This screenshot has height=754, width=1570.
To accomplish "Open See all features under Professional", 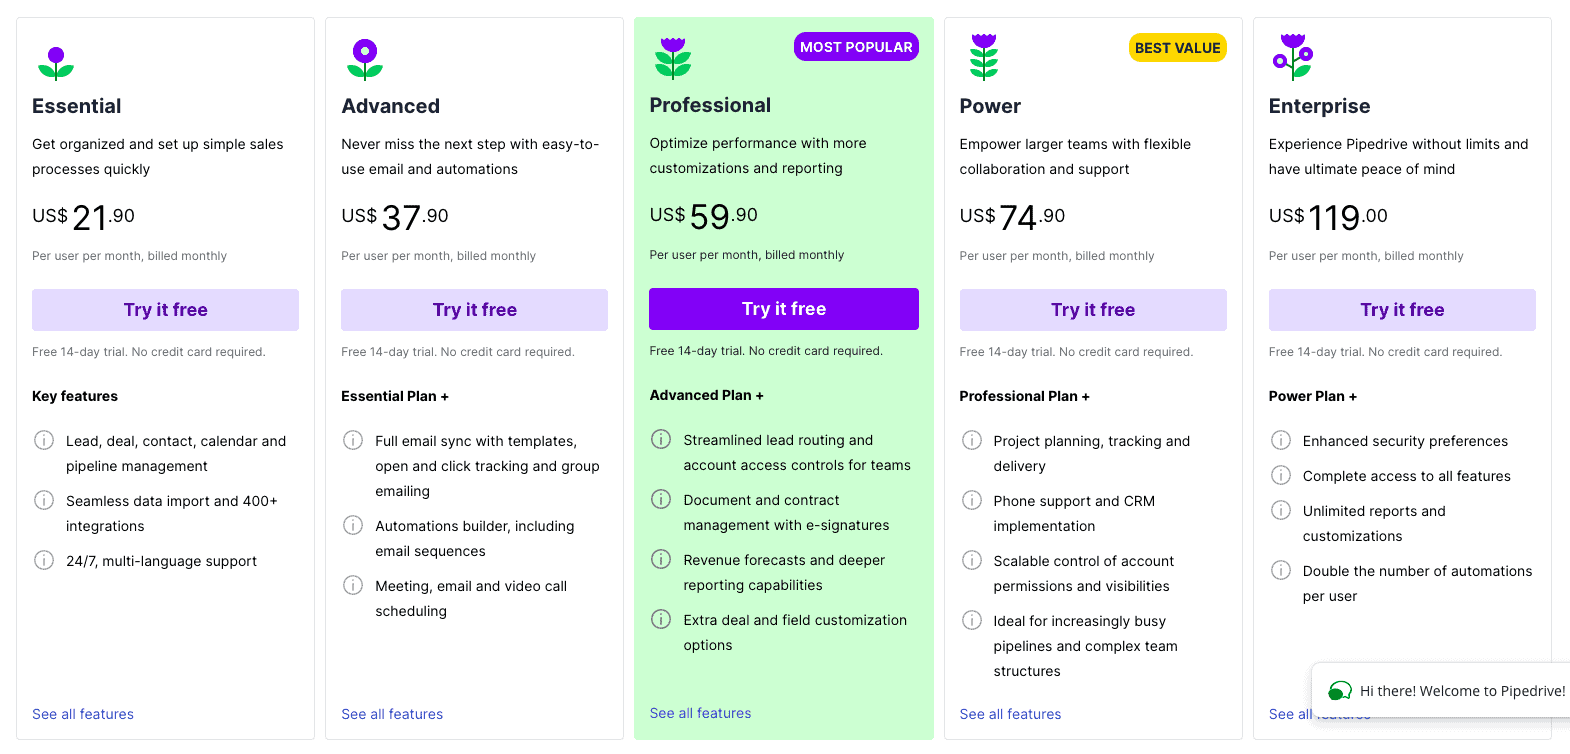I will coord(700,712).
